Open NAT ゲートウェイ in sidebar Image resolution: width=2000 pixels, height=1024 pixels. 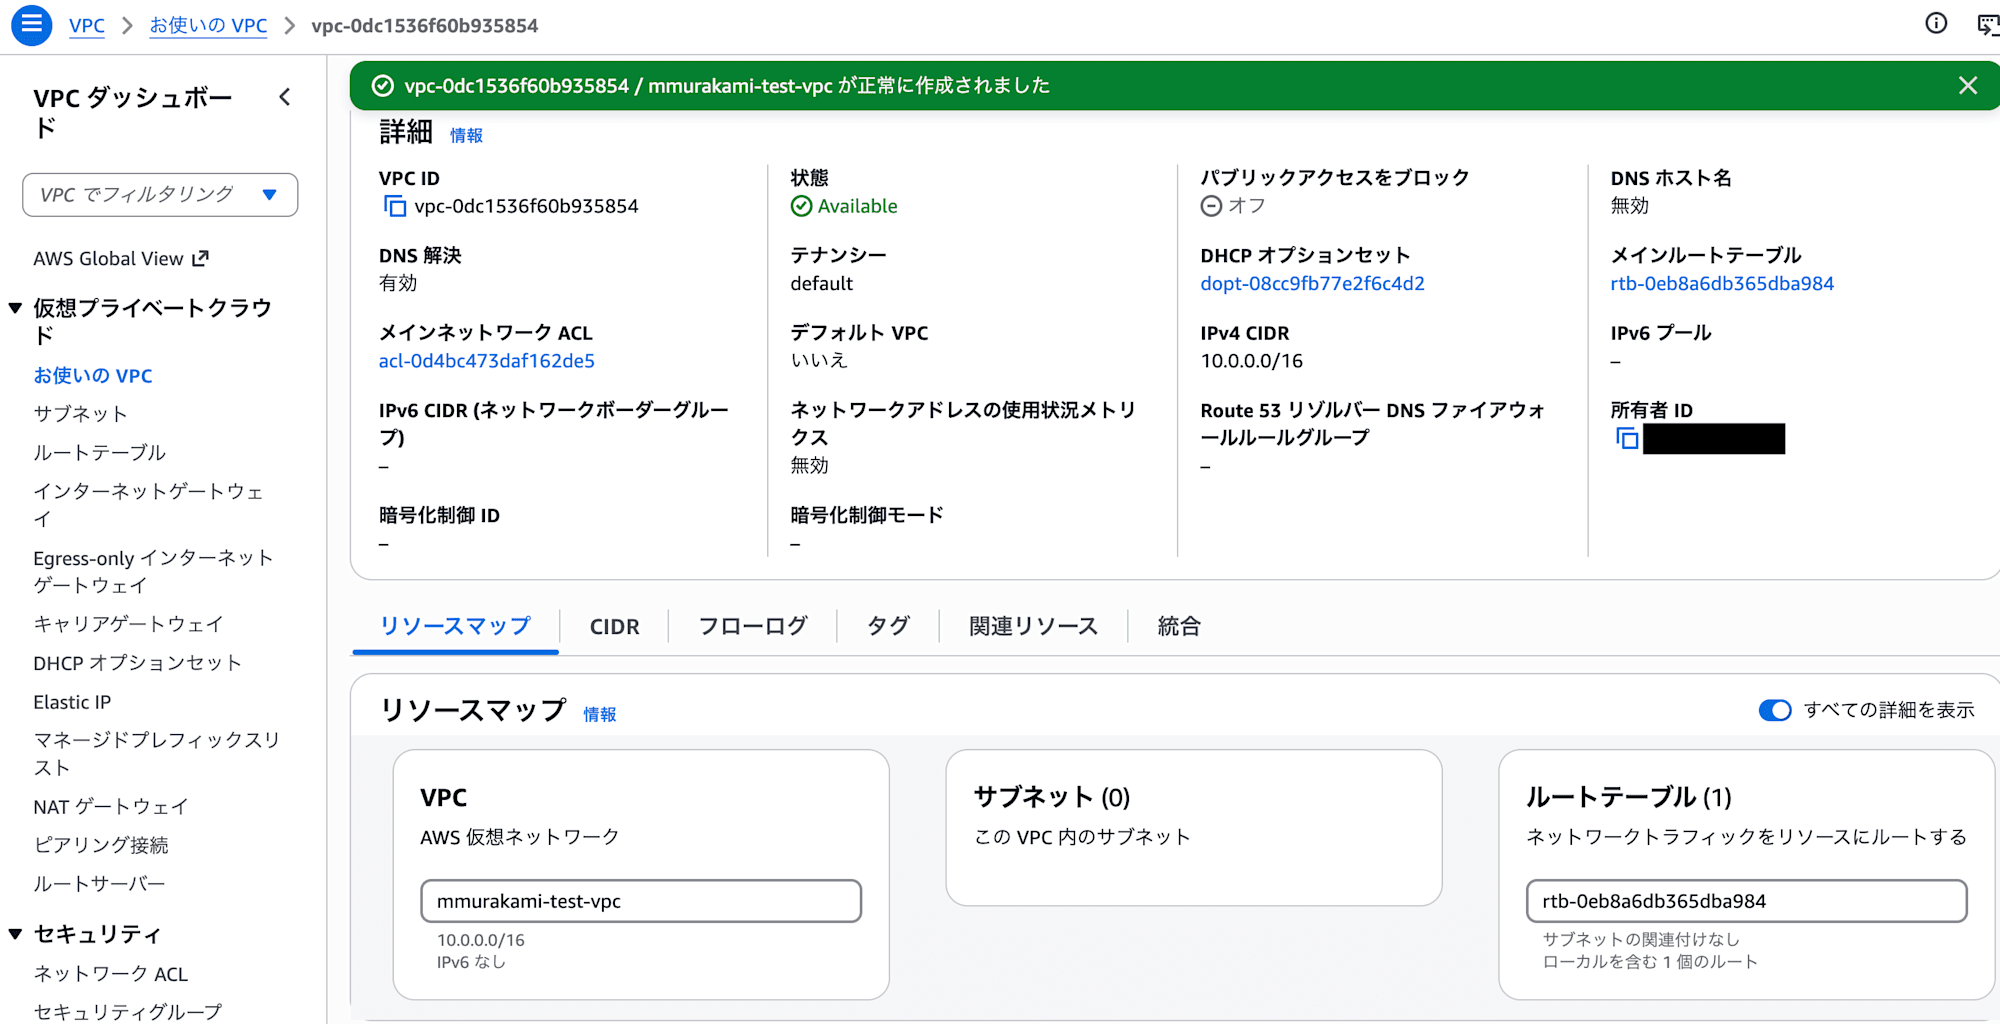tap(110, 807)
